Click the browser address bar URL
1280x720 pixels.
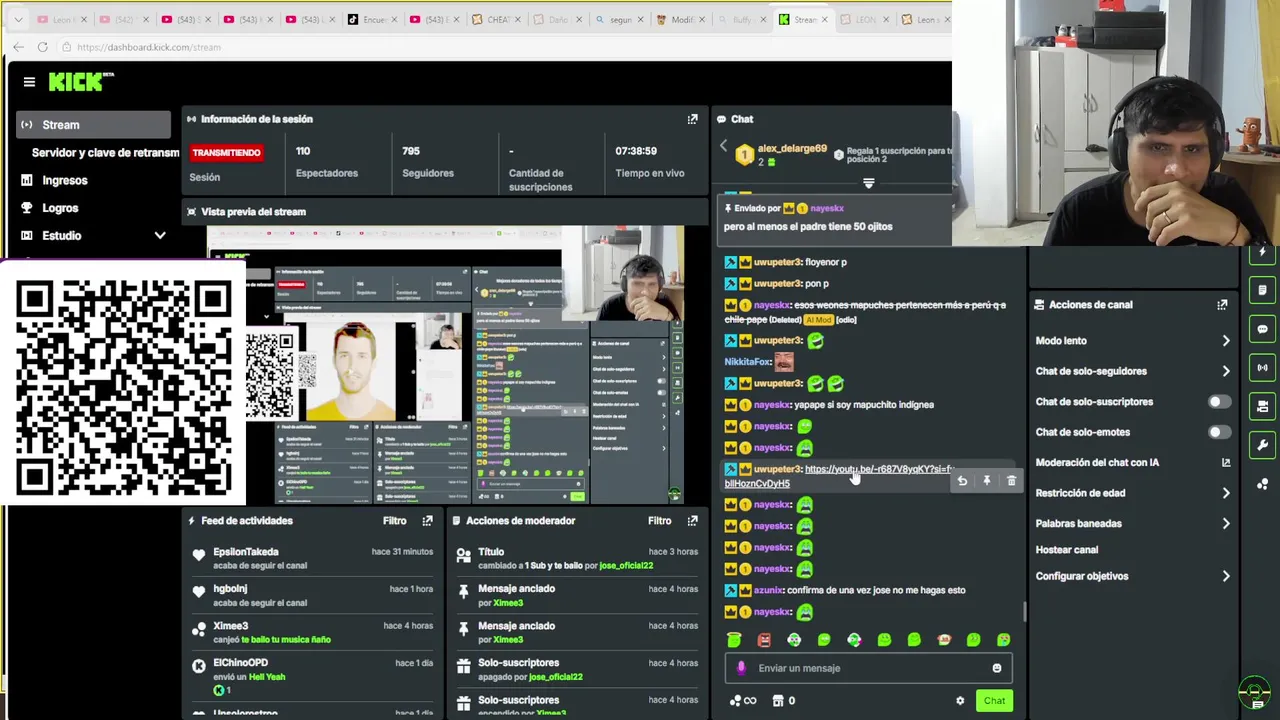pyautogui.click(x=148, y=47)
